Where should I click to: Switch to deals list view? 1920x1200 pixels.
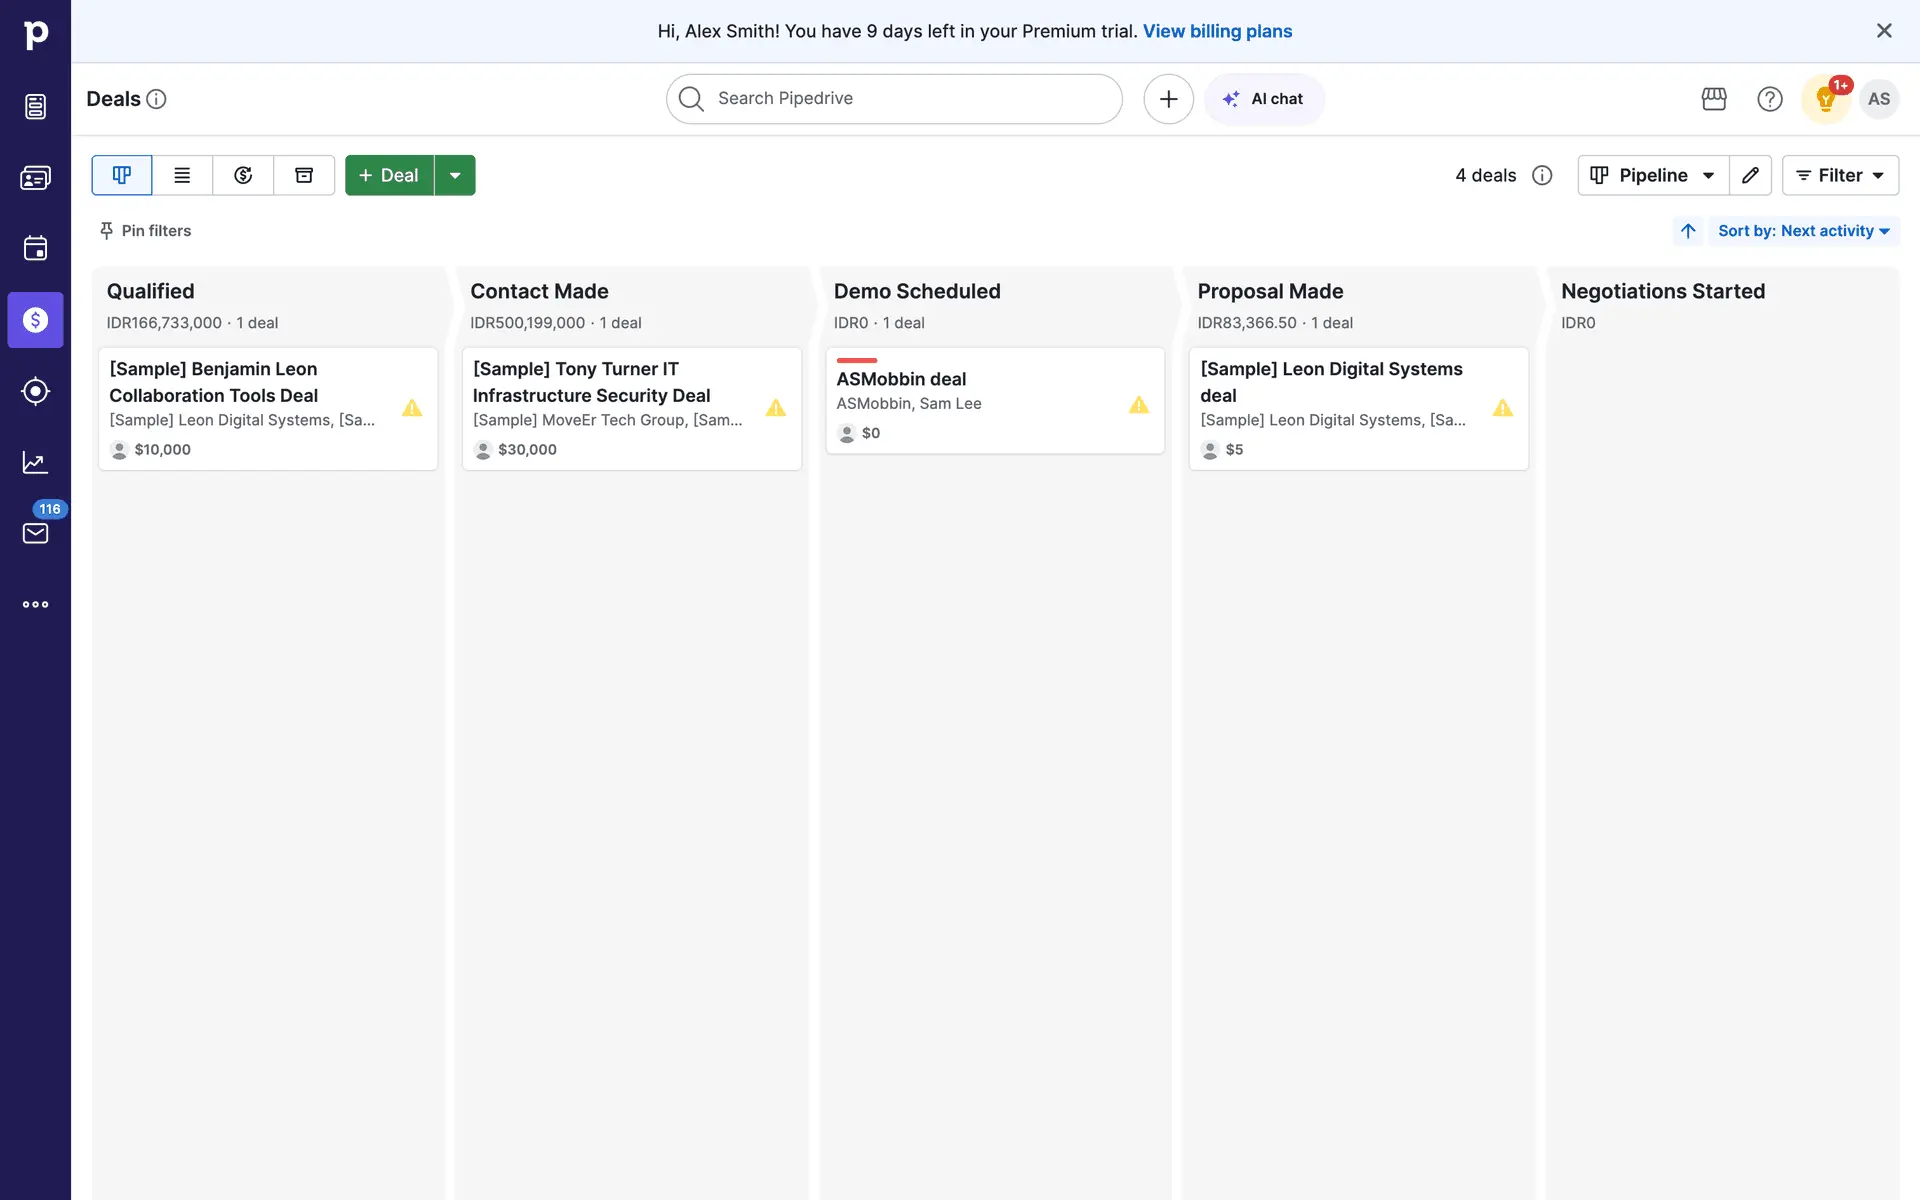pyautogui.click(x=182, y=175)
